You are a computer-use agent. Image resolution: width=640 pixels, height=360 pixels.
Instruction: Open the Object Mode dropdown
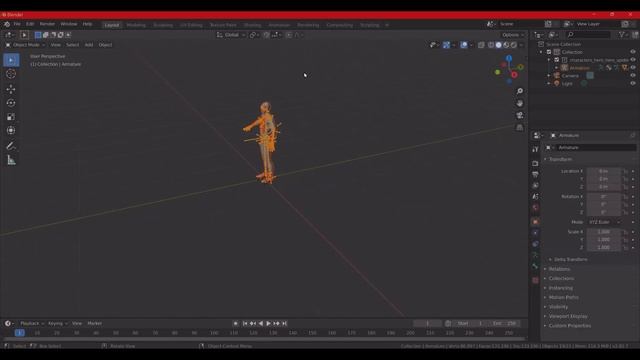[25, 45]
